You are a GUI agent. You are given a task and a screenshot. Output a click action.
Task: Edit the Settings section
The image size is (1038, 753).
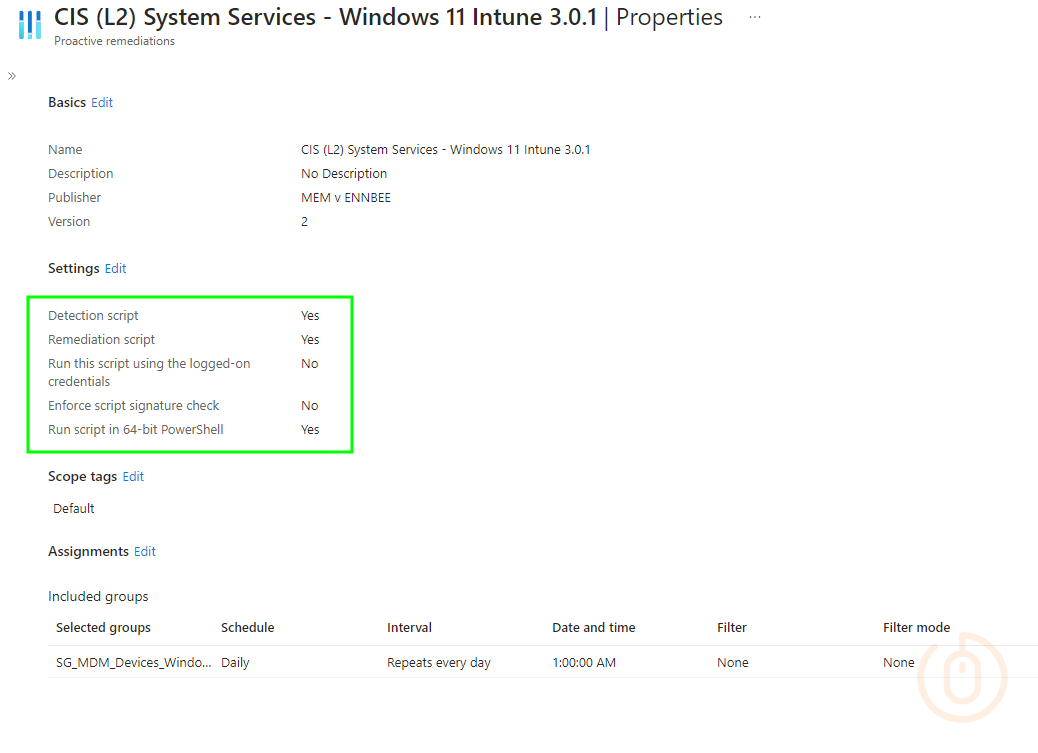tap(115, 268)
